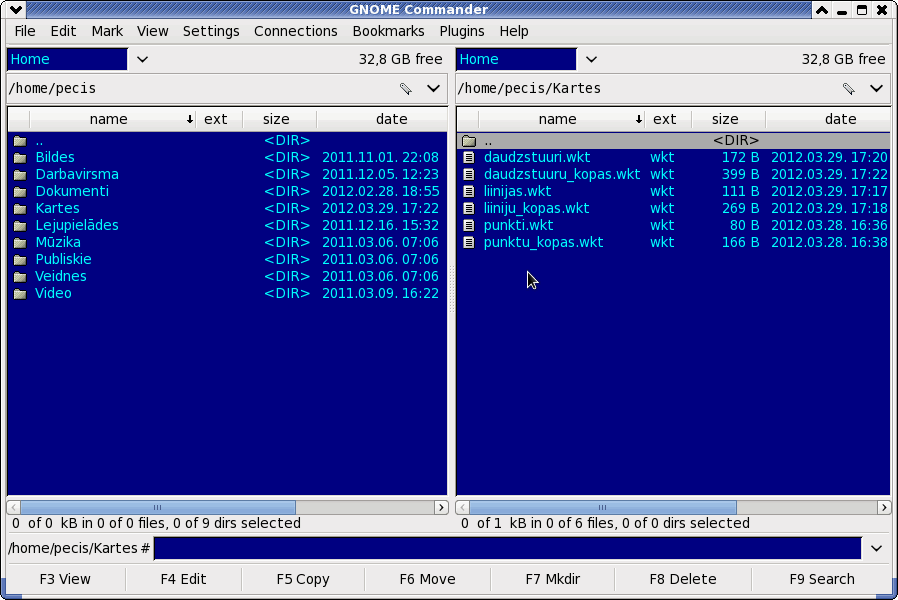This screenshot has width=898, height=600.
Task: Select the punktu_kopas.wkt file name
Action: pos(543,243)
